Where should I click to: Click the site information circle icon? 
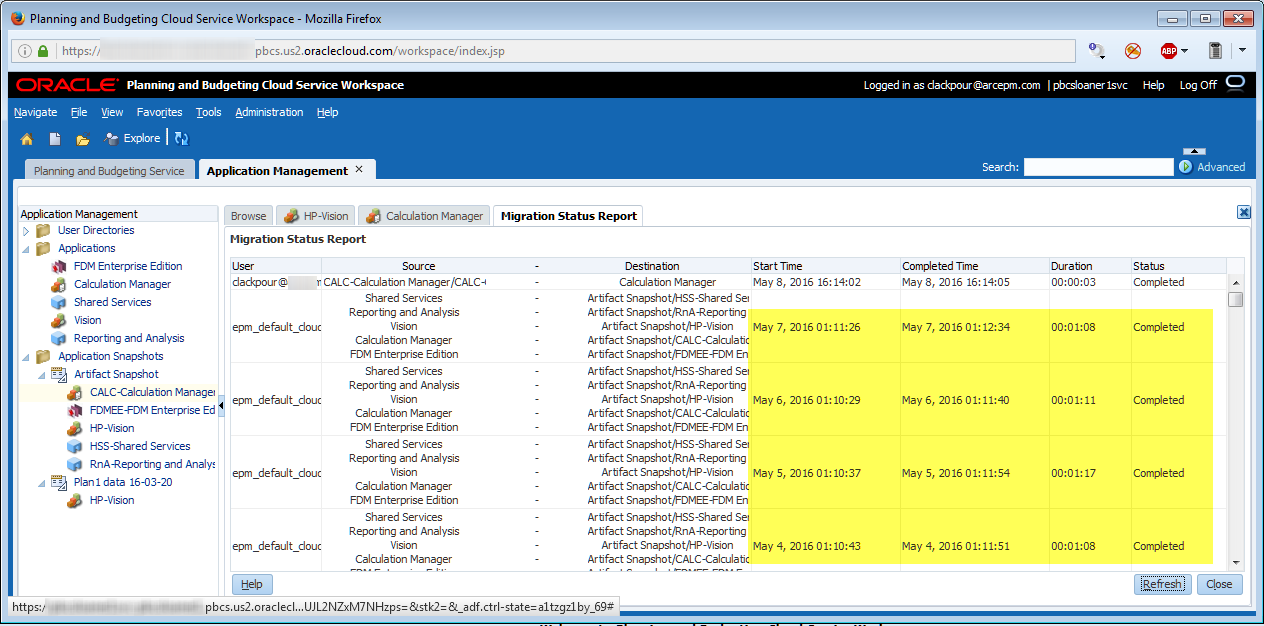pyautogui.click(x=24, y=51)
